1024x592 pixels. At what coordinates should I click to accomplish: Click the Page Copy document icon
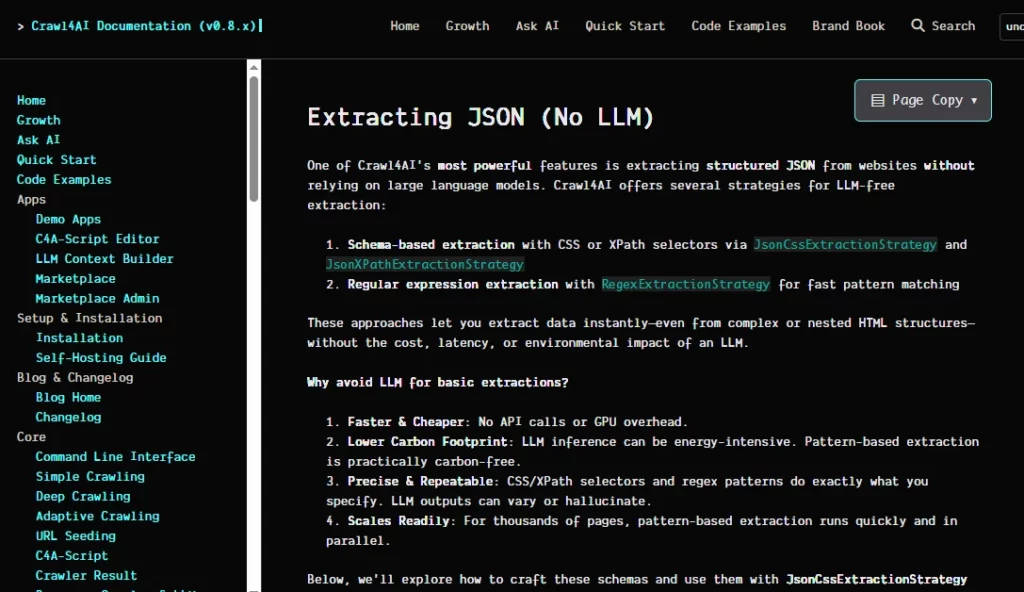click(878, 100)
